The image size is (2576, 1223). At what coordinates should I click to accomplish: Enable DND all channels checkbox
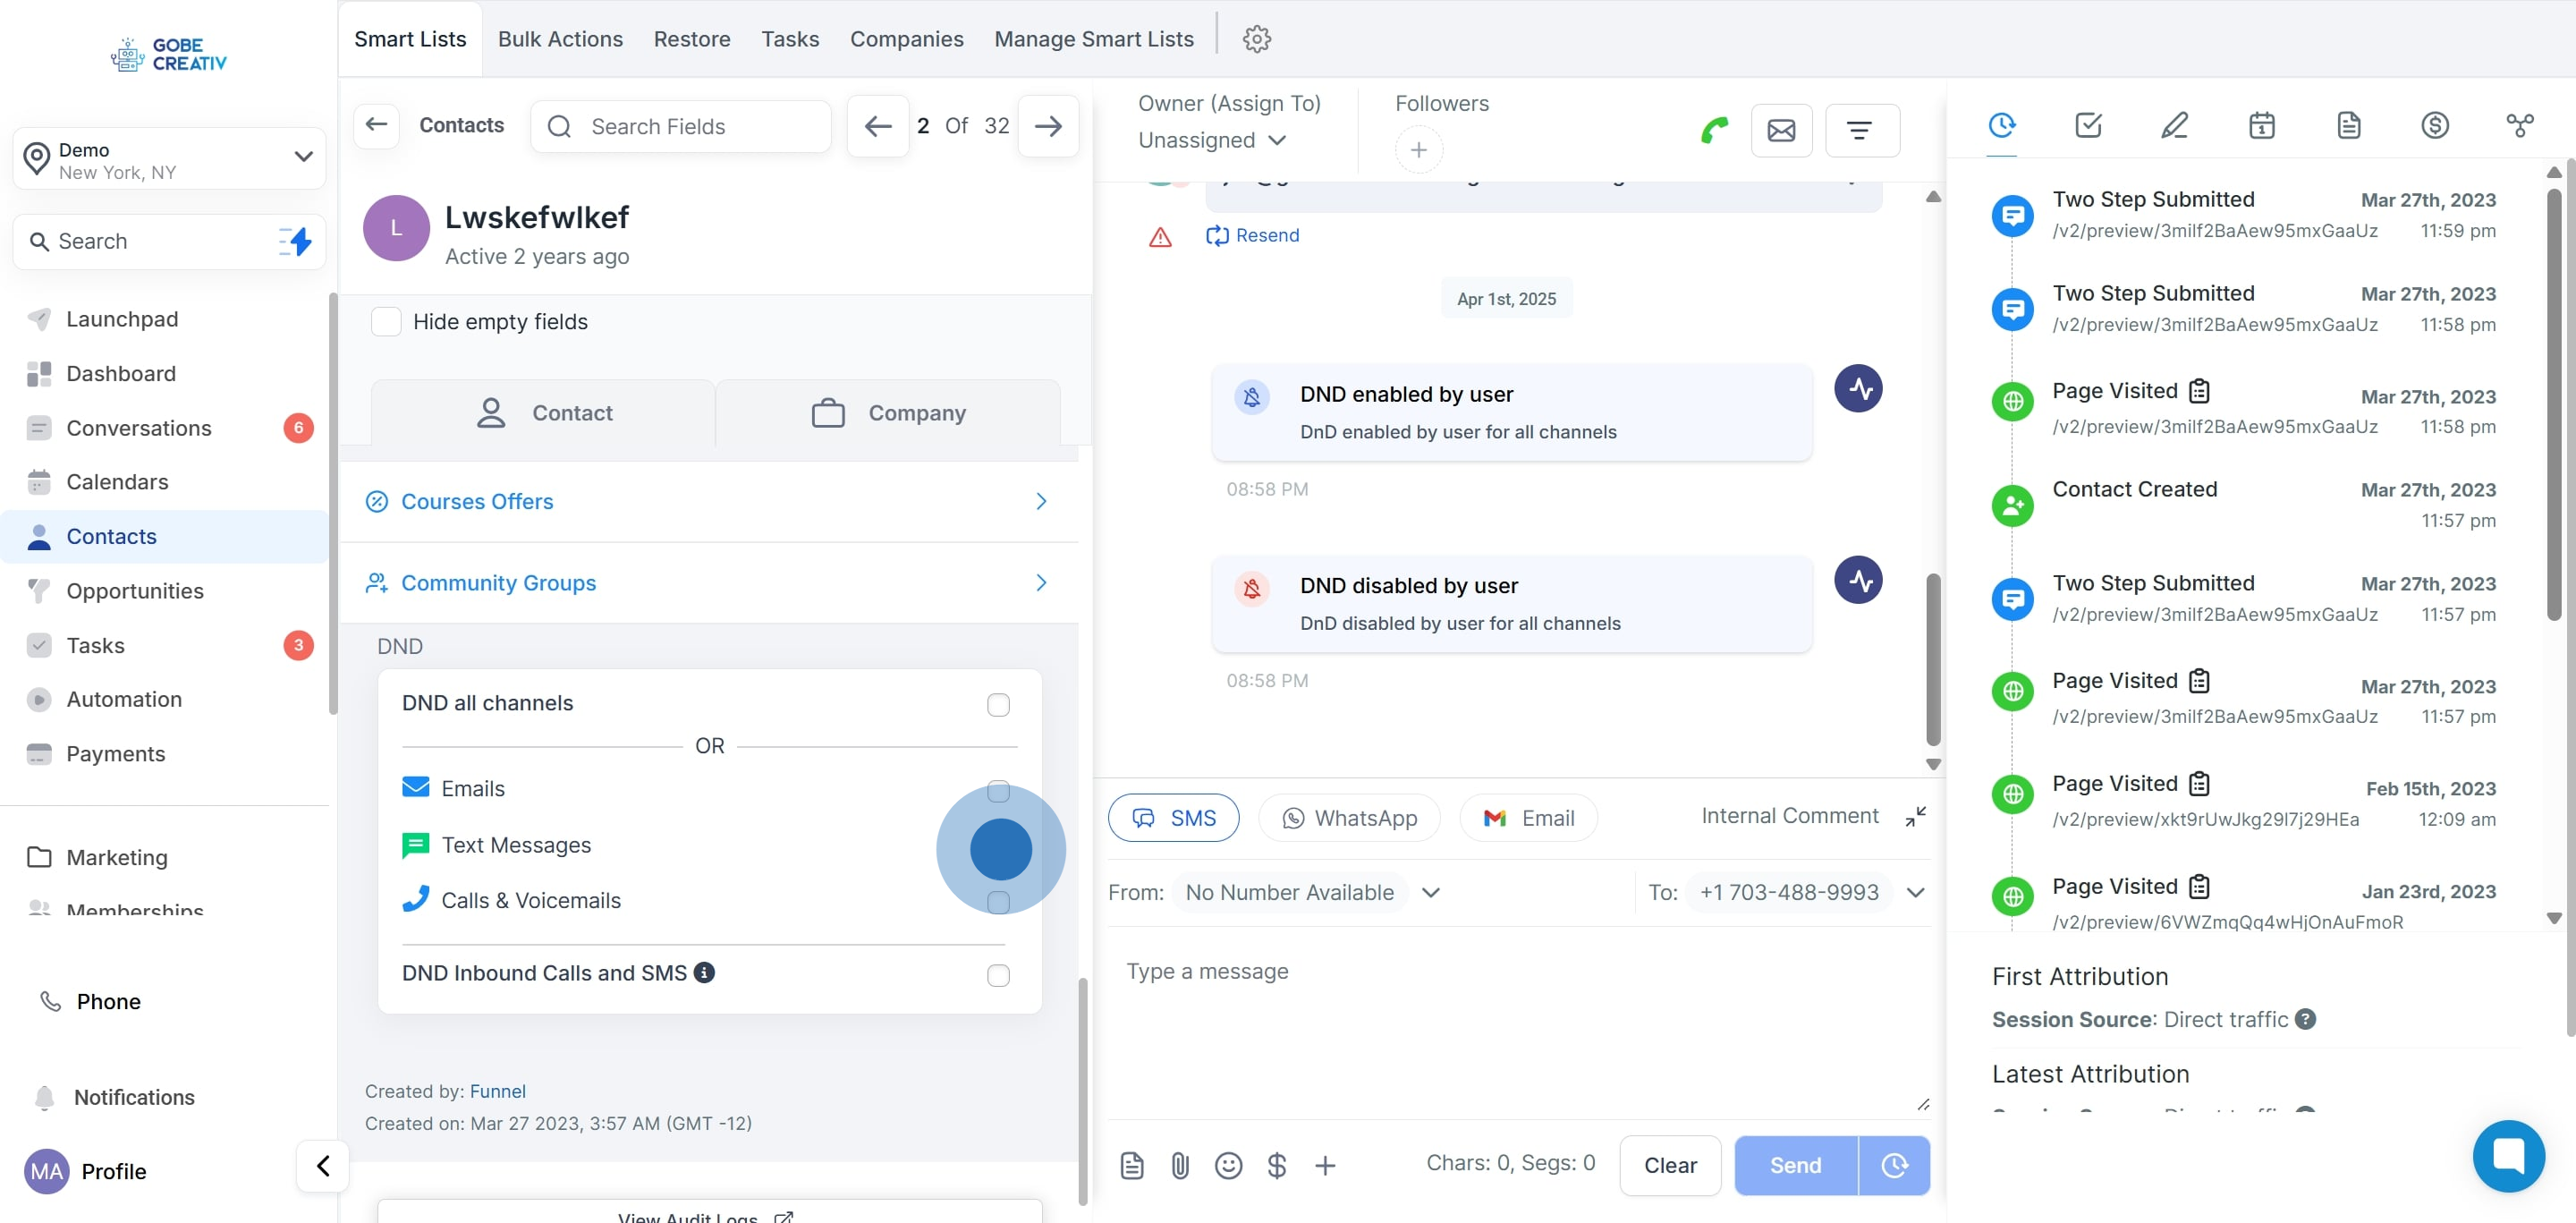pyautogui.click(x=998, y=705)
